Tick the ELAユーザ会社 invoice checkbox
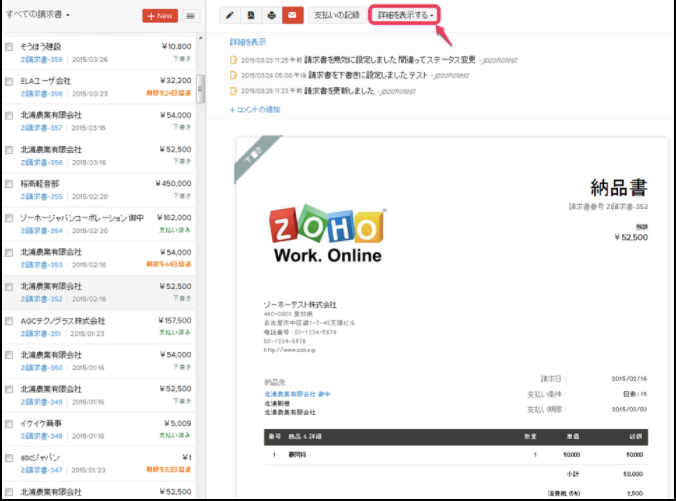 point(9,81)
